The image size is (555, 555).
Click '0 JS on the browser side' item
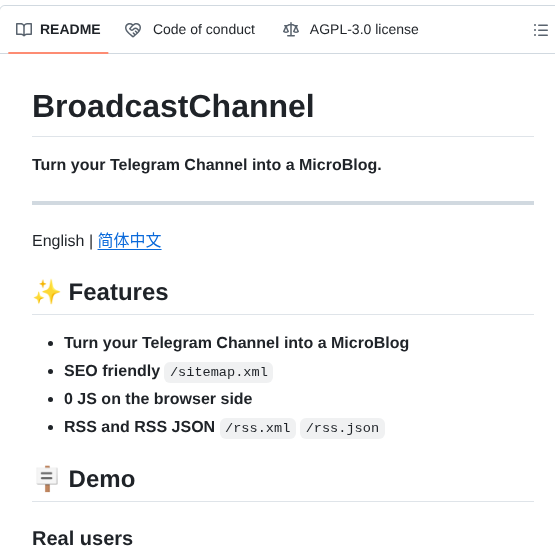coord(158,399)
